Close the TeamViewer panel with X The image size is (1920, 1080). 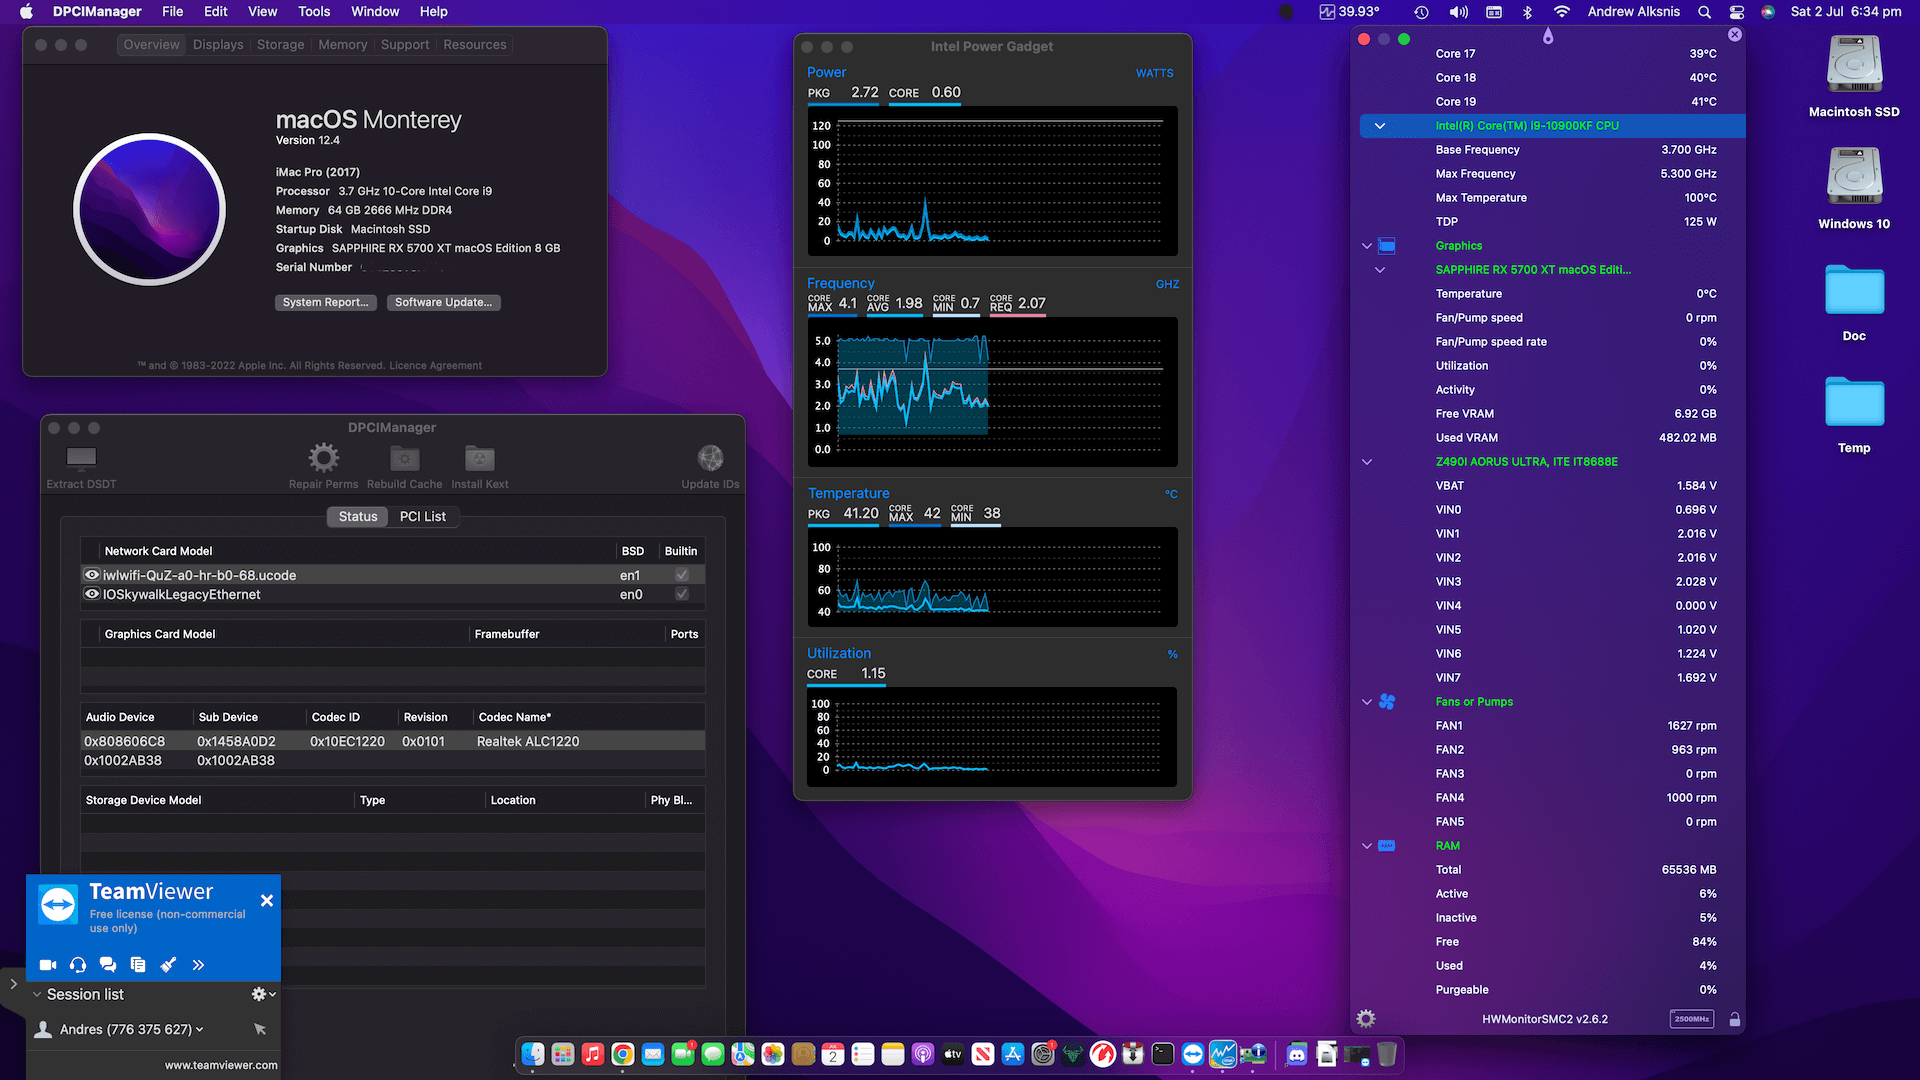[267, 901]
